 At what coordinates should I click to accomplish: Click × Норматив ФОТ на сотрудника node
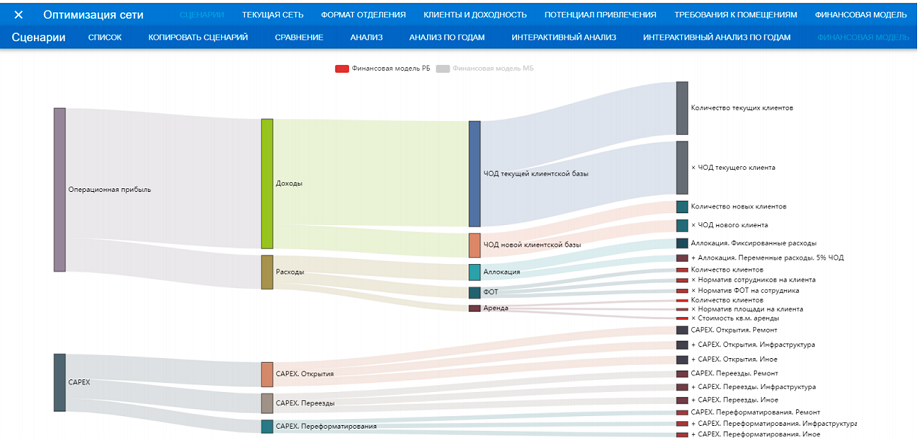[682, 290]
